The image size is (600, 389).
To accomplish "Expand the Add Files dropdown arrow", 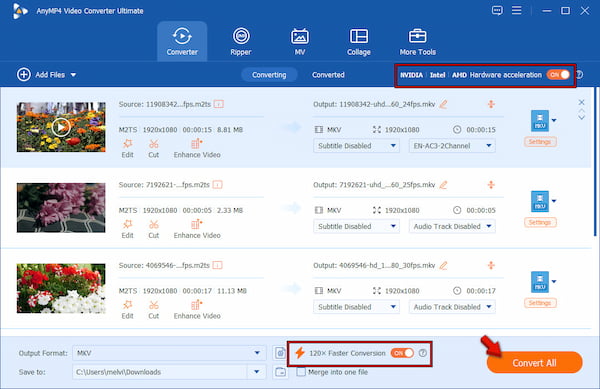I will [73, 75].
